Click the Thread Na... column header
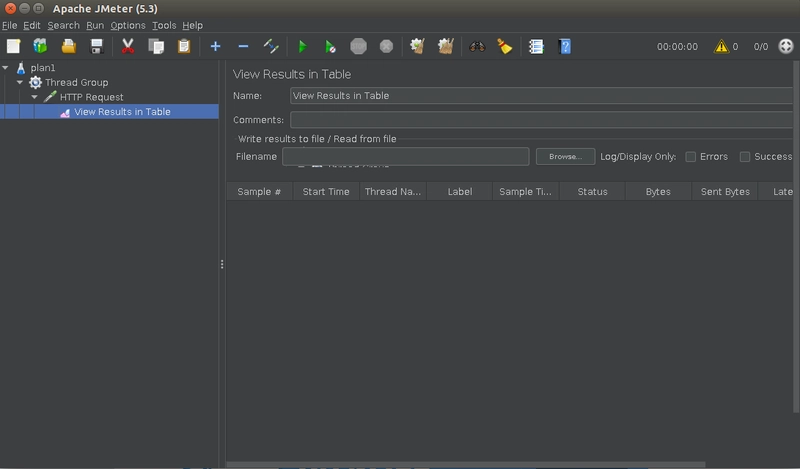The height and width of the screenshot is (469, 800). pyautogui.click(x=393, y=191)
